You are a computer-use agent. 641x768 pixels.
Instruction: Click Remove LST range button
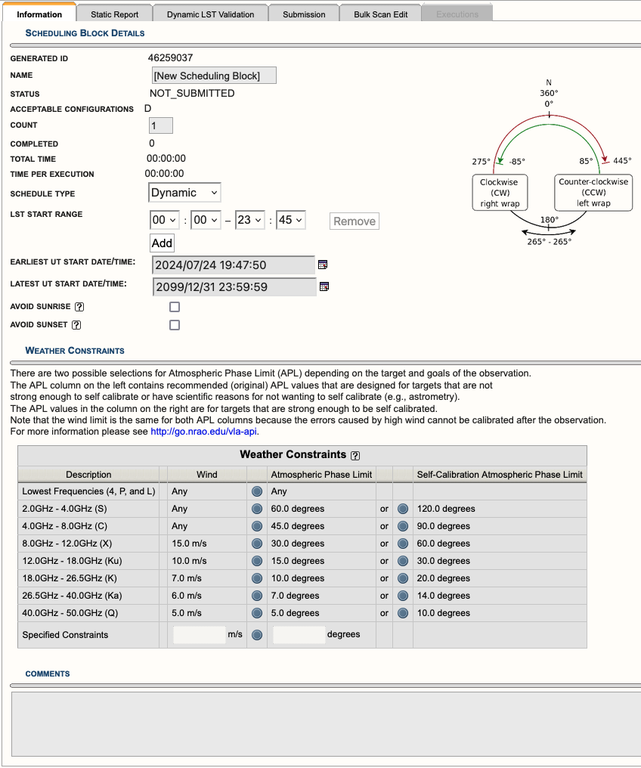tap(355, 221)
